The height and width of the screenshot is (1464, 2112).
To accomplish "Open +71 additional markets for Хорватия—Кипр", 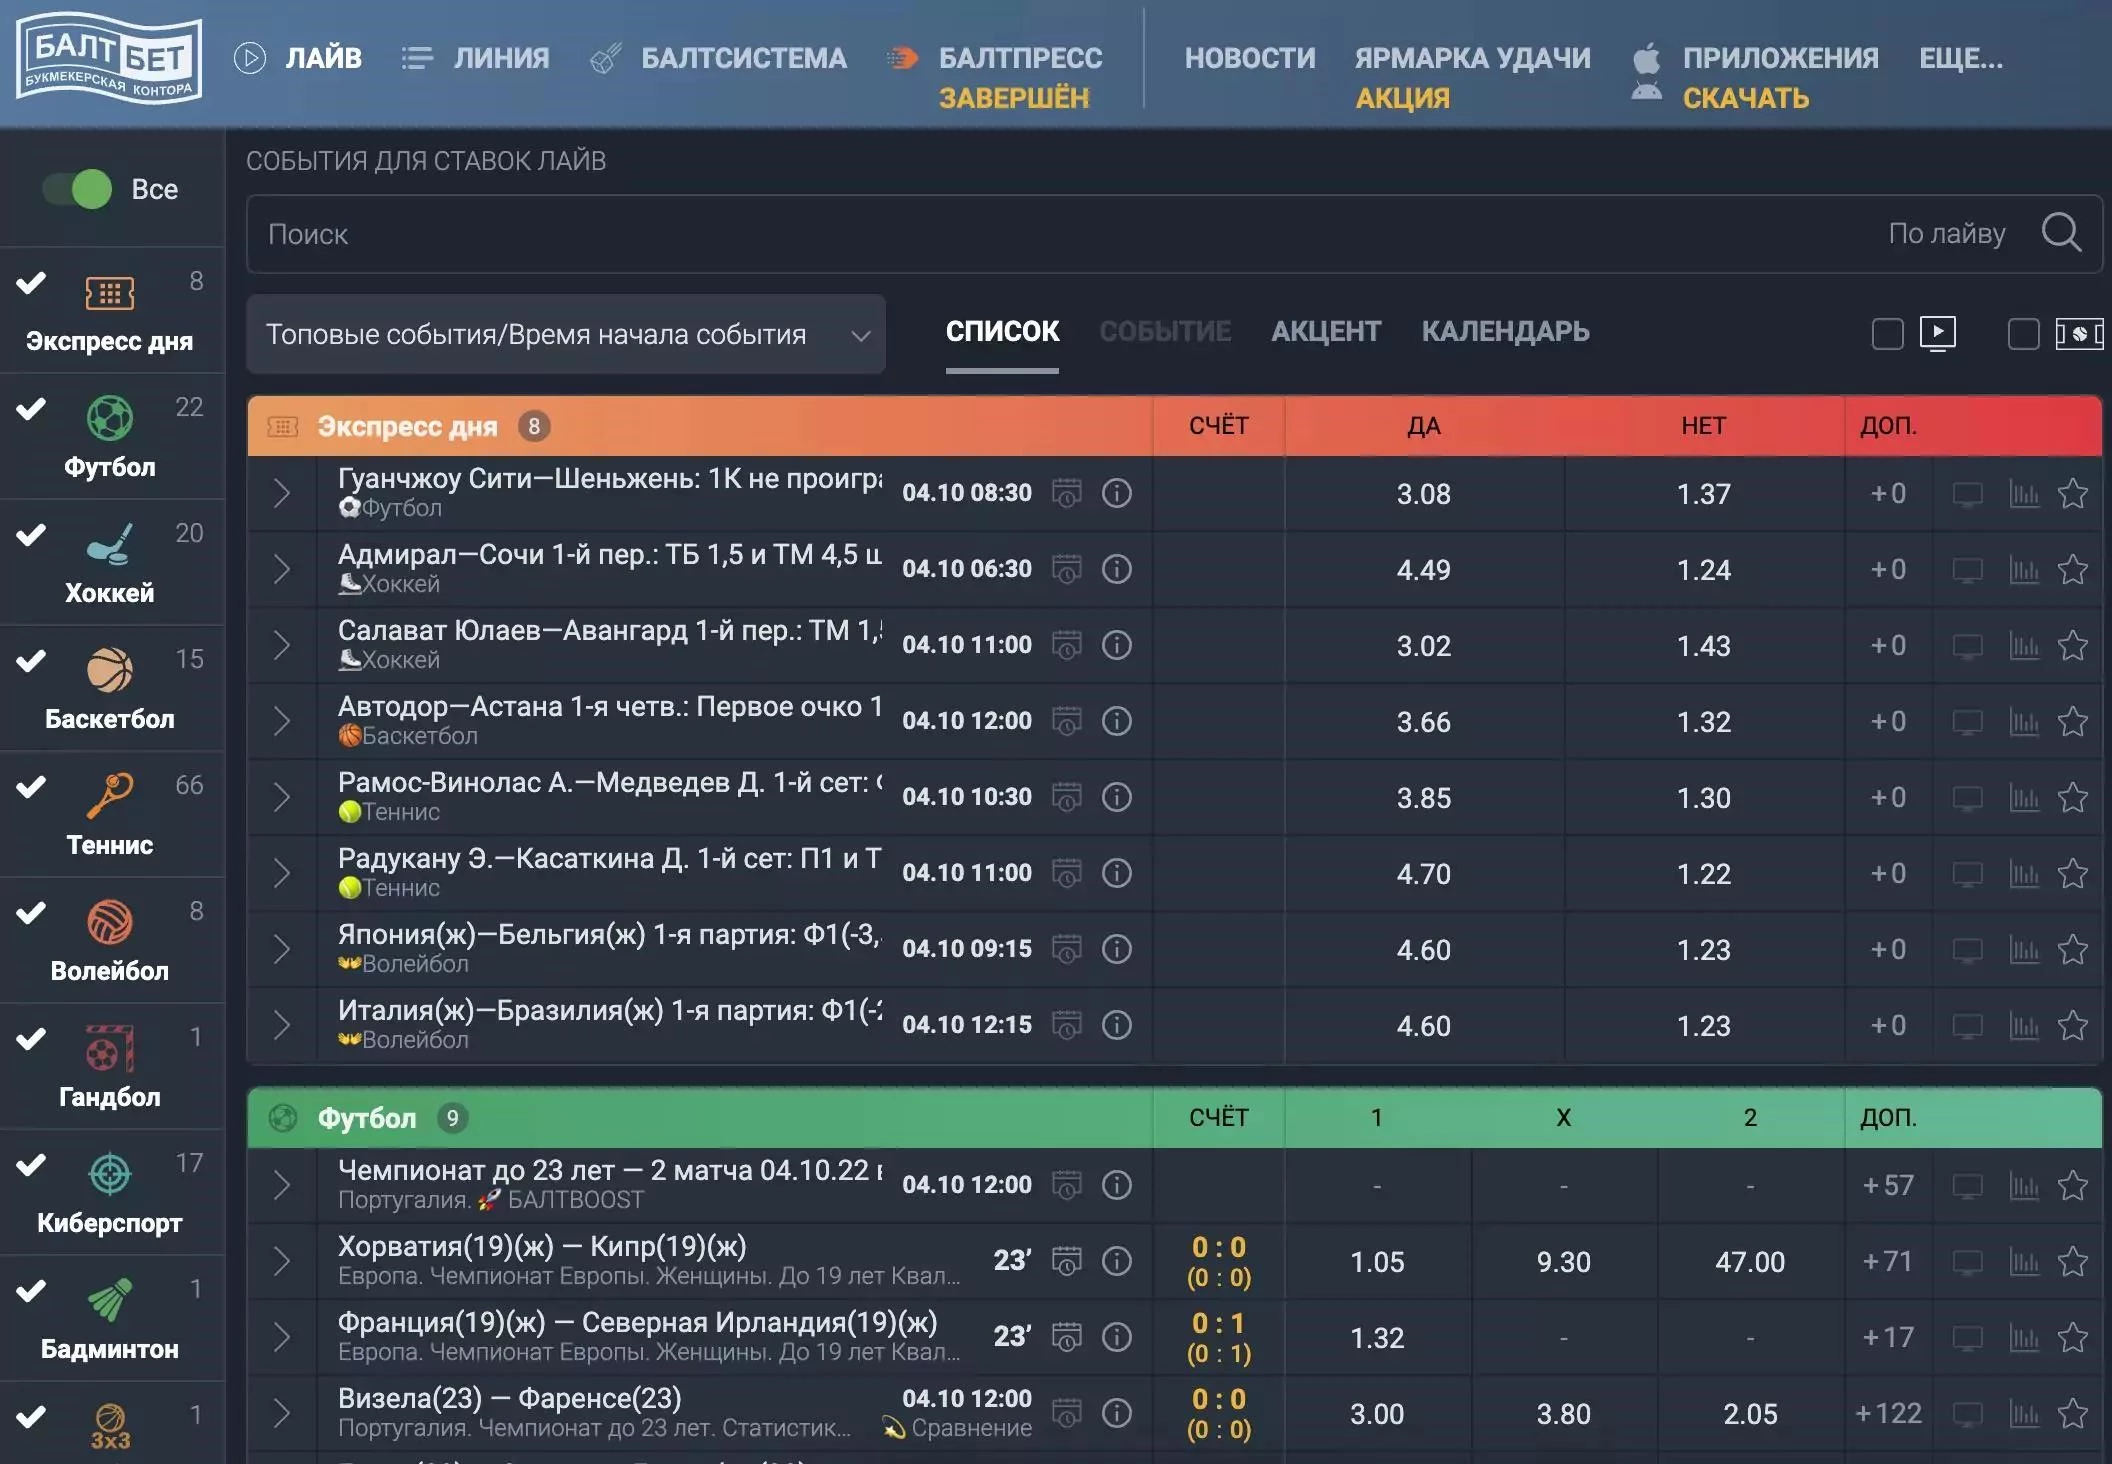I will pos(1888,1262).
